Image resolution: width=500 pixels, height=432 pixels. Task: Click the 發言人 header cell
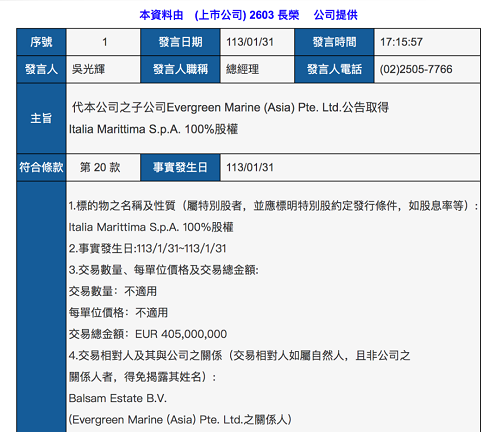click(x=41, y=69)
